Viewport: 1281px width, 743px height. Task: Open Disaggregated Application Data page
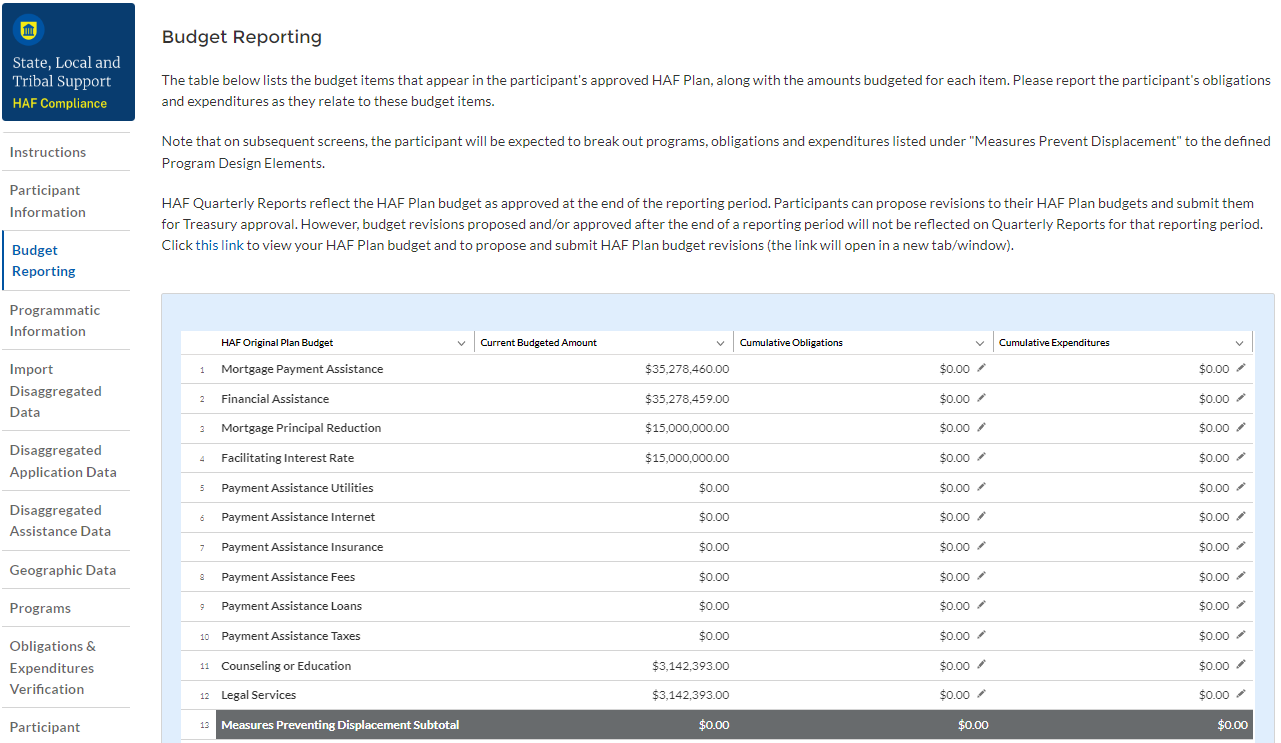point(63,461)
